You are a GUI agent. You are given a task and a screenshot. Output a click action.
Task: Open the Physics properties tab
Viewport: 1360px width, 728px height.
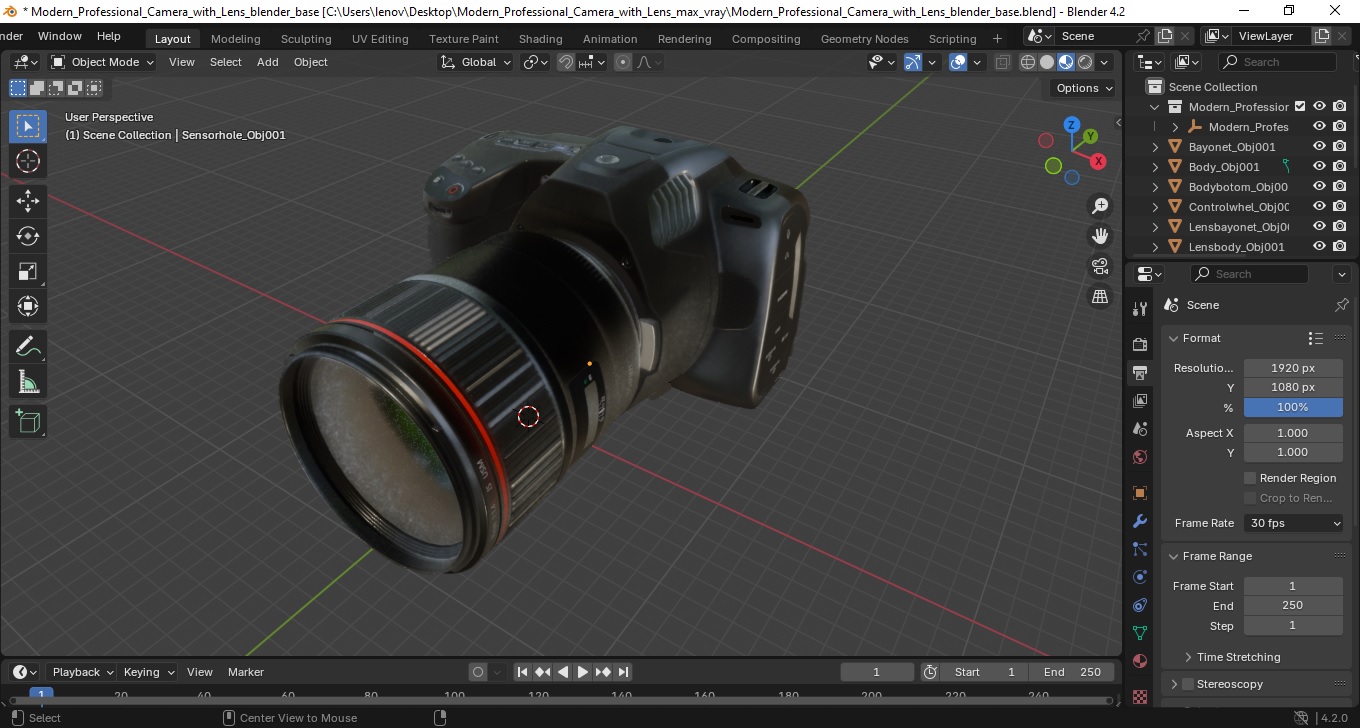coord(1139,577)
